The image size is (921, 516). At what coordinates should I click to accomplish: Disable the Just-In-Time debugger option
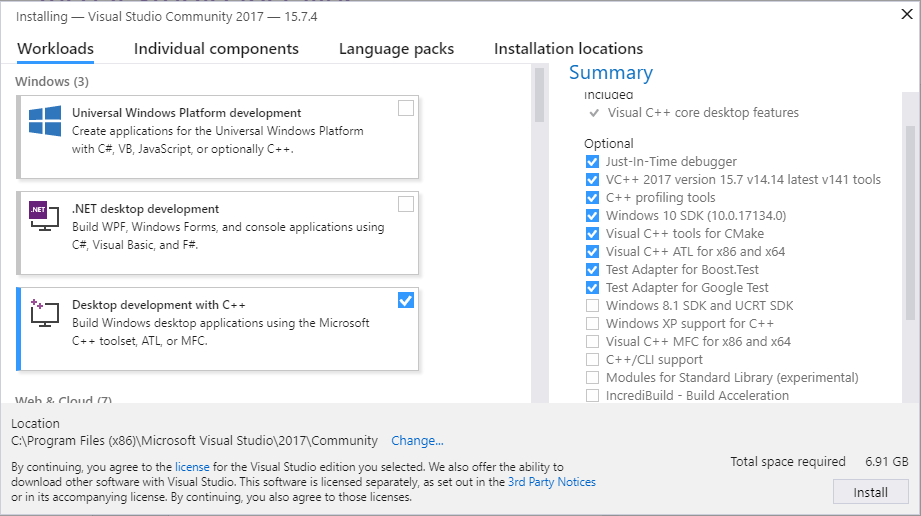click(x=593, y=162)
